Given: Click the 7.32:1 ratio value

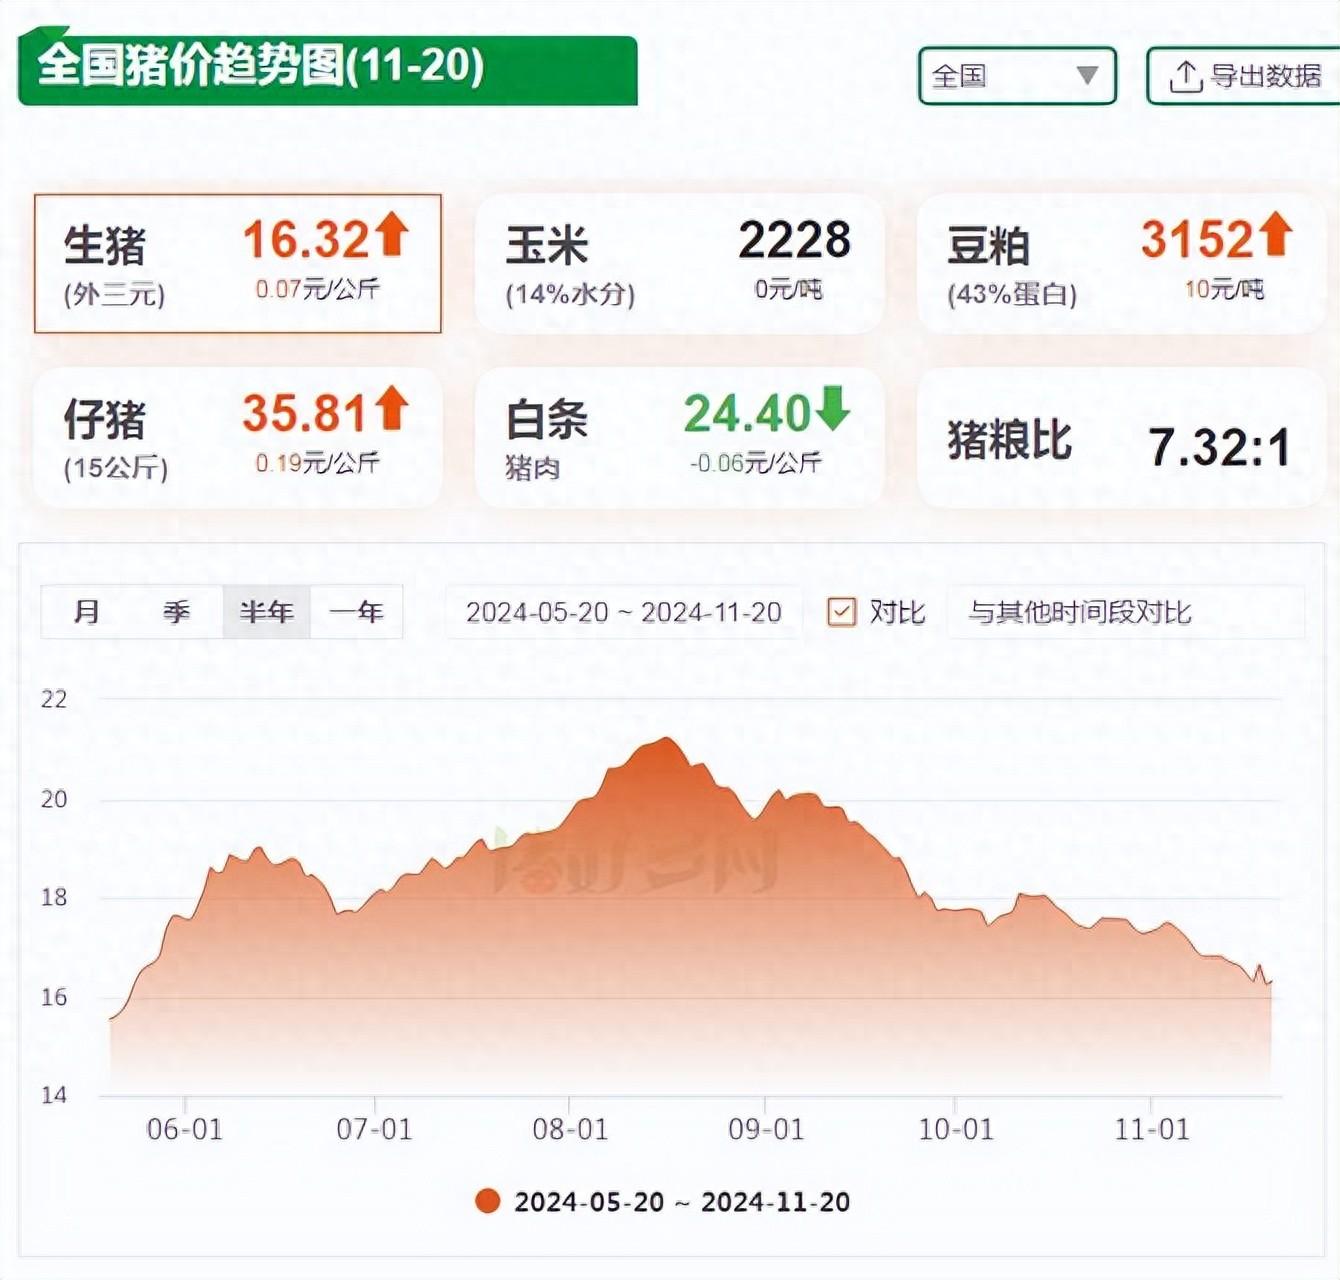Looking at the screenshot, I should [1220, 447].
